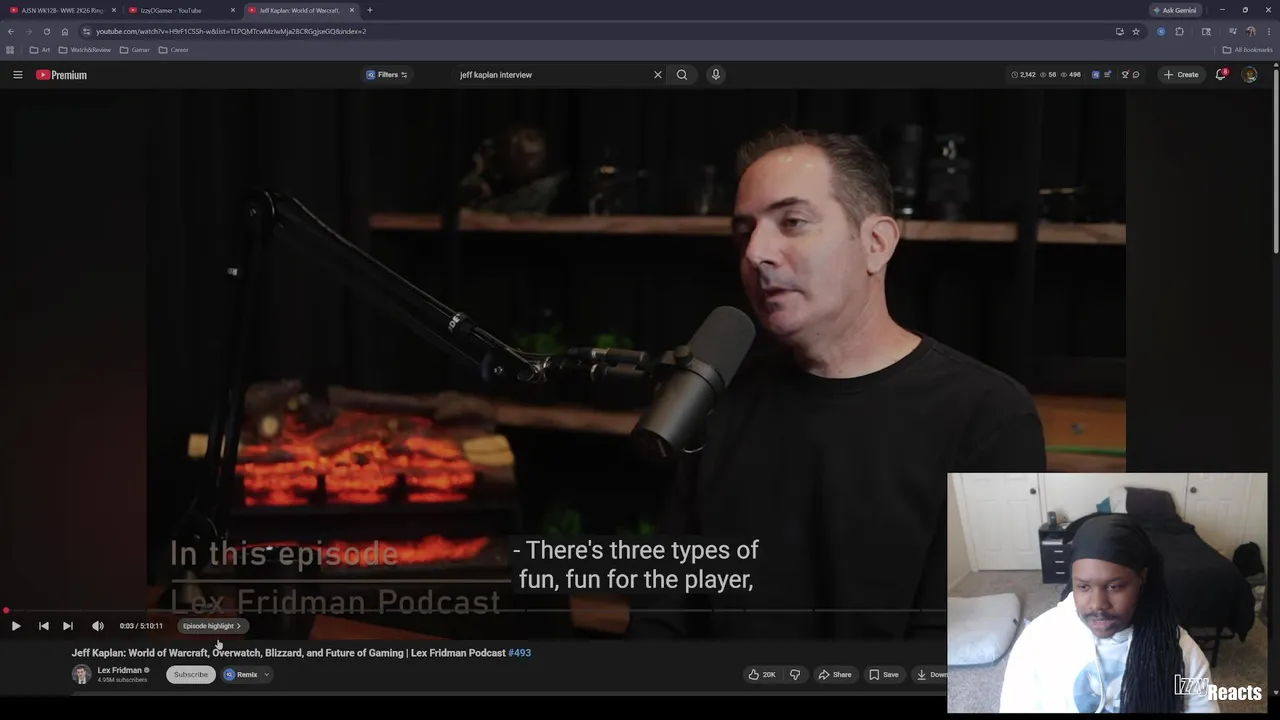Play the video with the play button

[x=16, y=626]
